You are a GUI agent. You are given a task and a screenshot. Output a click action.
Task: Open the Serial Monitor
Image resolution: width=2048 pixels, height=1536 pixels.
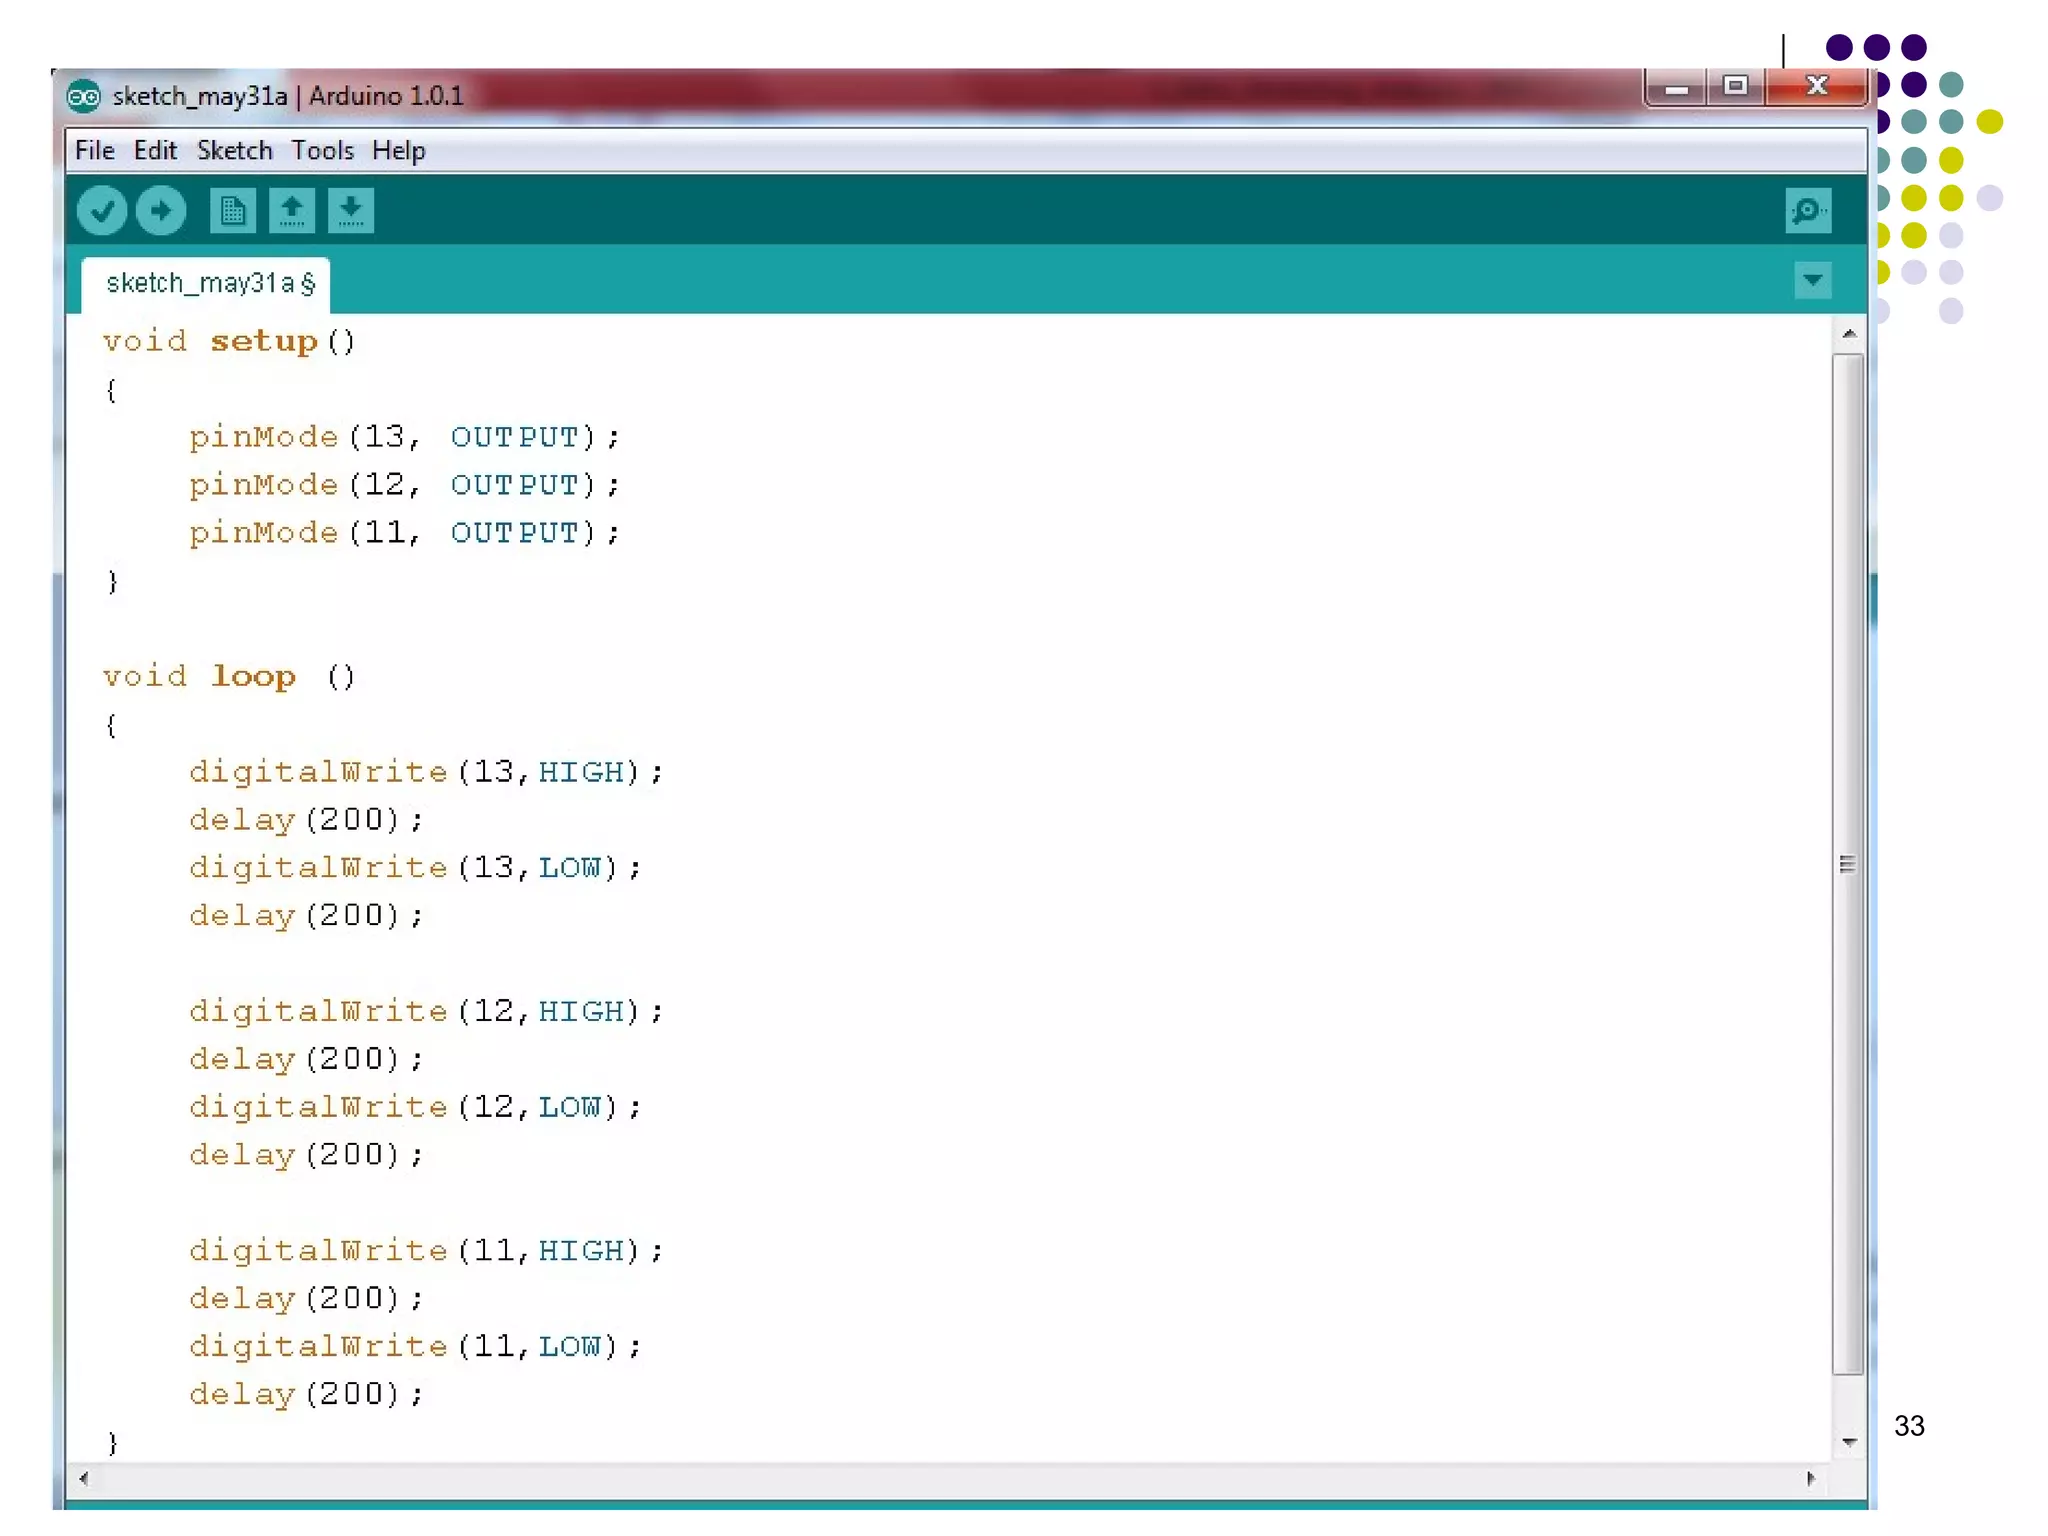coord(1808,211)
